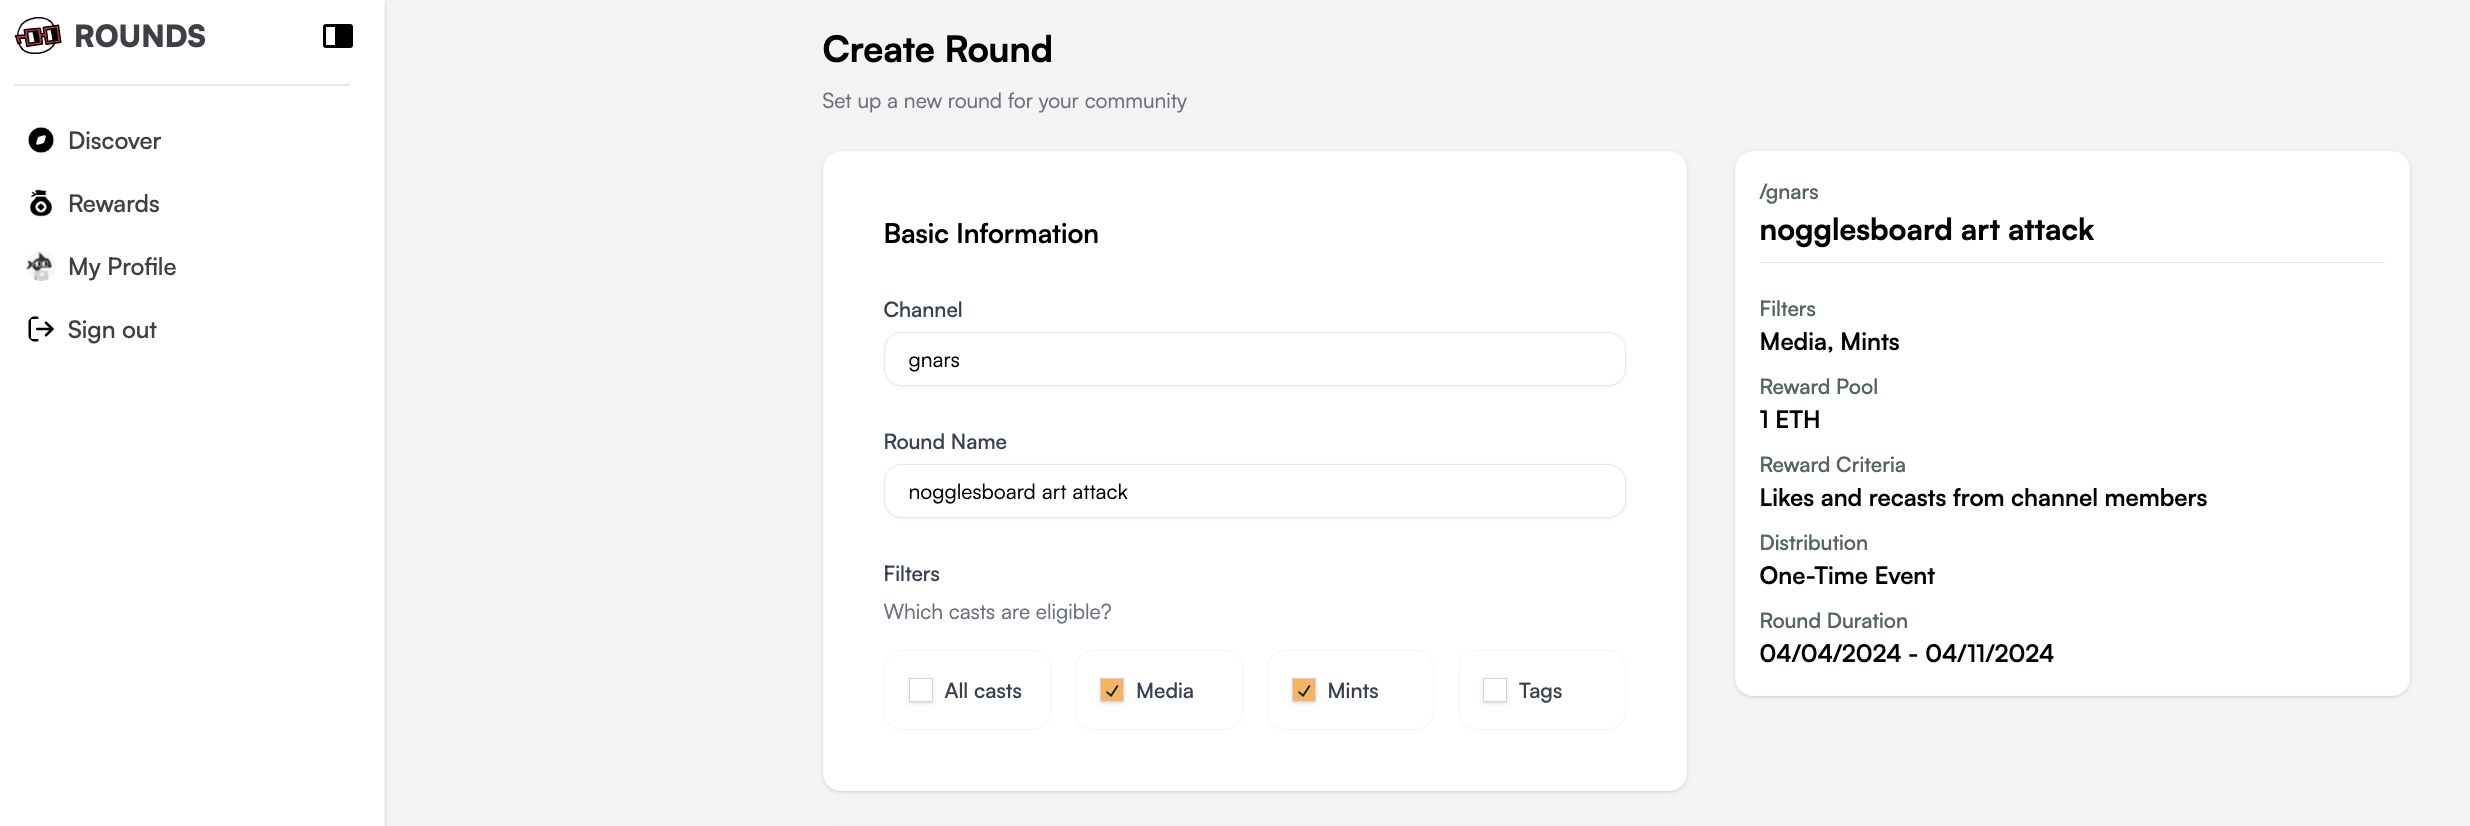Click into the Round Name field

(1254, 492)
